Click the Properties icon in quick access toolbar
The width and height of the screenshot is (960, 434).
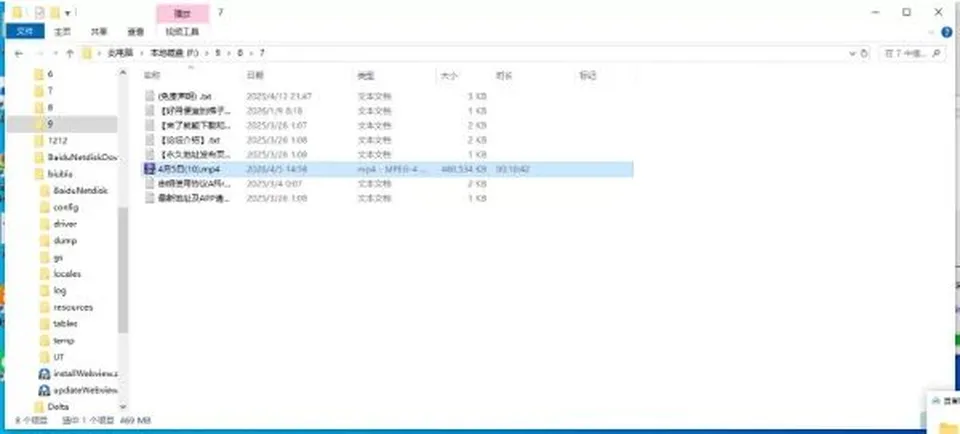[x=40, y=12]
